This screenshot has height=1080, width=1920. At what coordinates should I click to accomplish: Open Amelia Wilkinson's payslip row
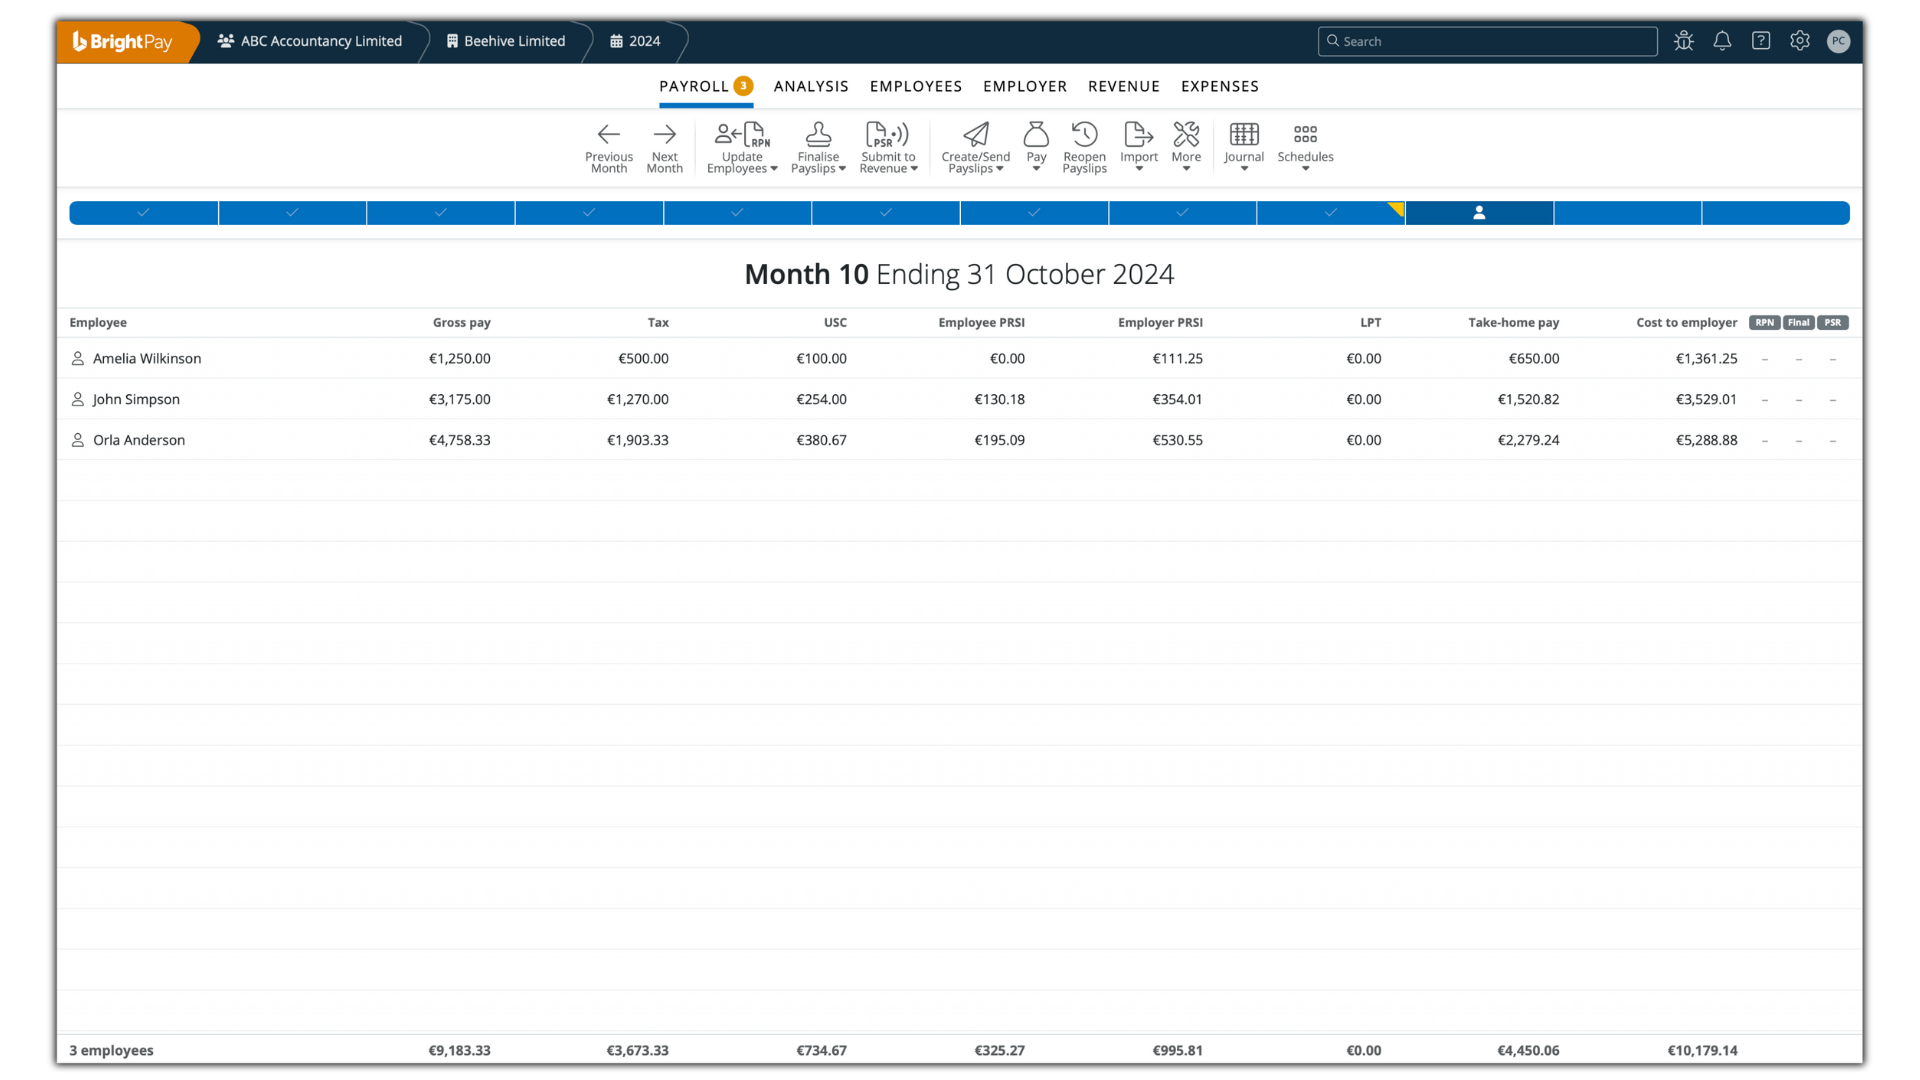click(x=959, y=358)
